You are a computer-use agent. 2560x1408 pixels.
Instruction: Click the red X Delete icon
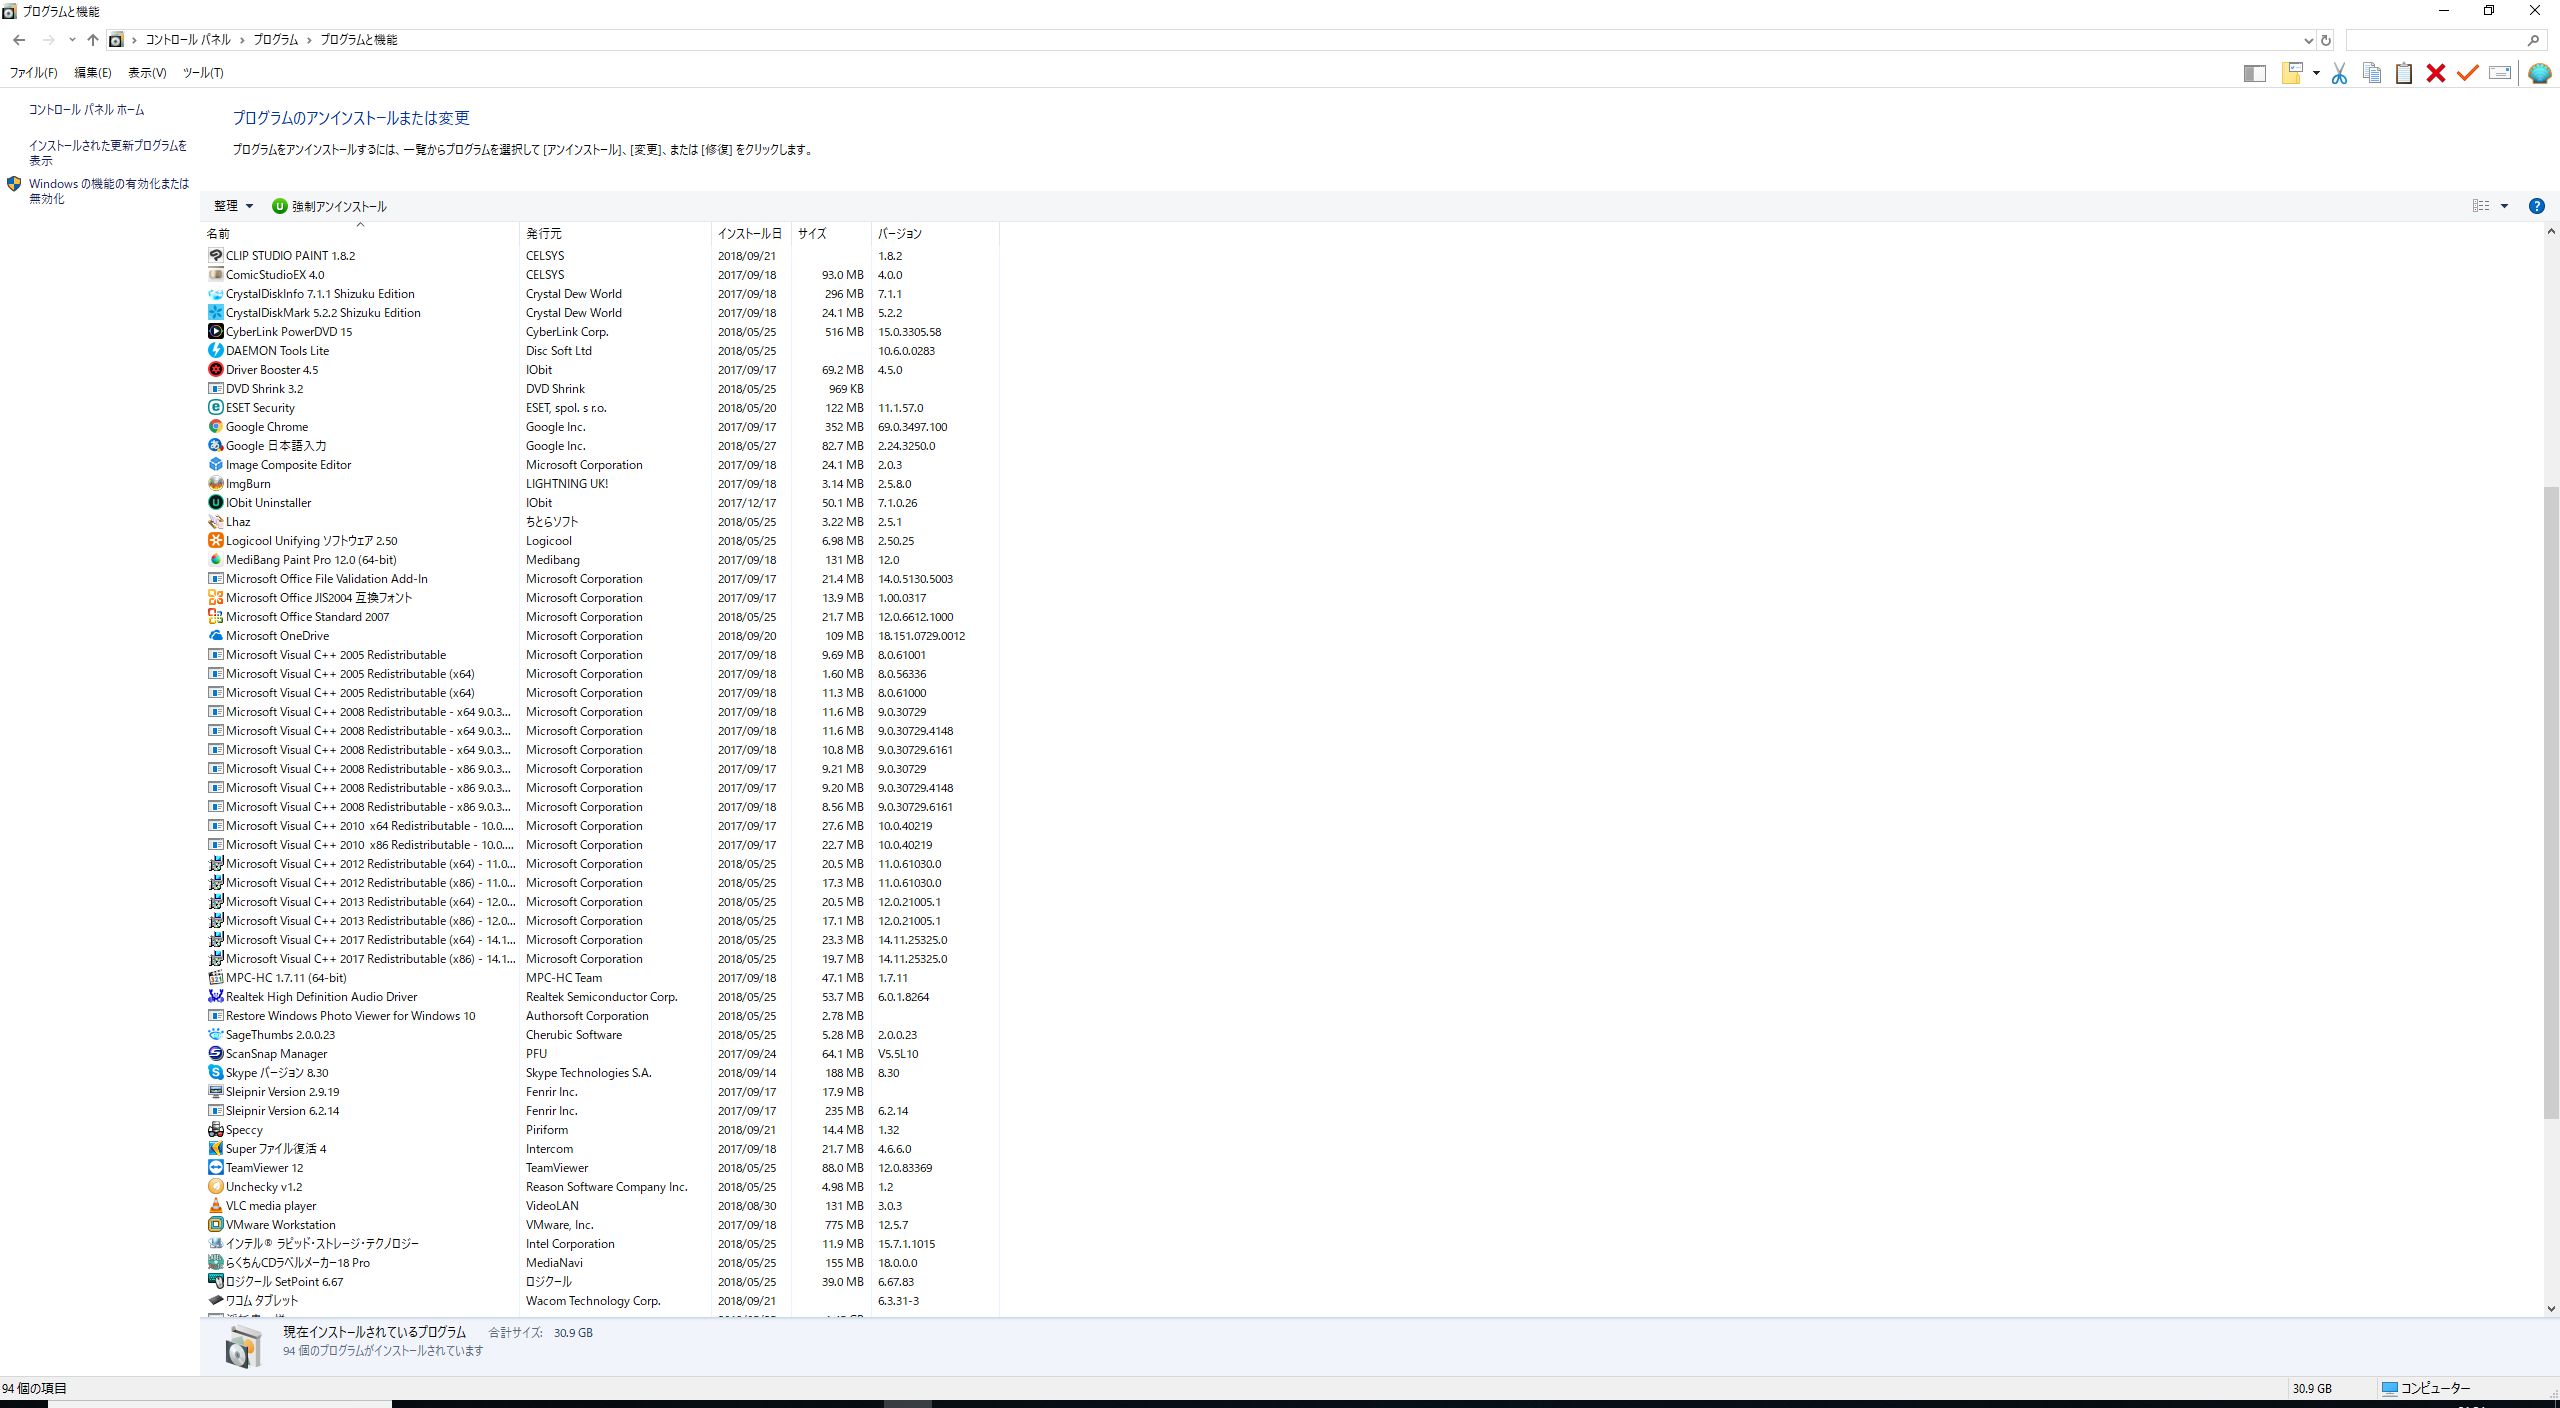[2436, 73]
